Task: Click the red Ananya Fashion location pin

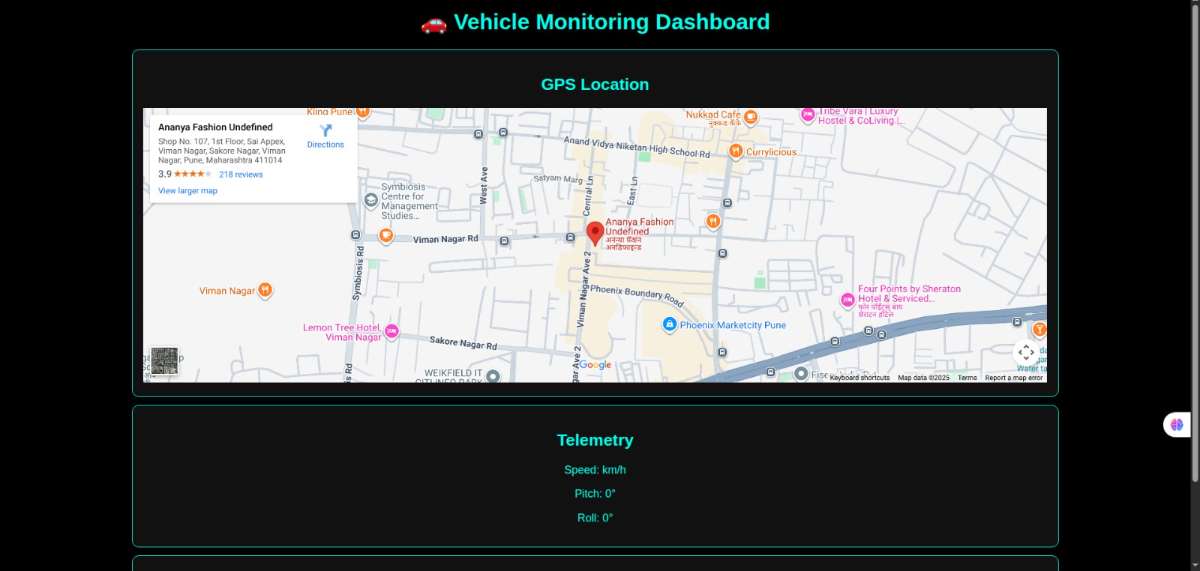Action: pyautogui.click(x=595, y=233)
